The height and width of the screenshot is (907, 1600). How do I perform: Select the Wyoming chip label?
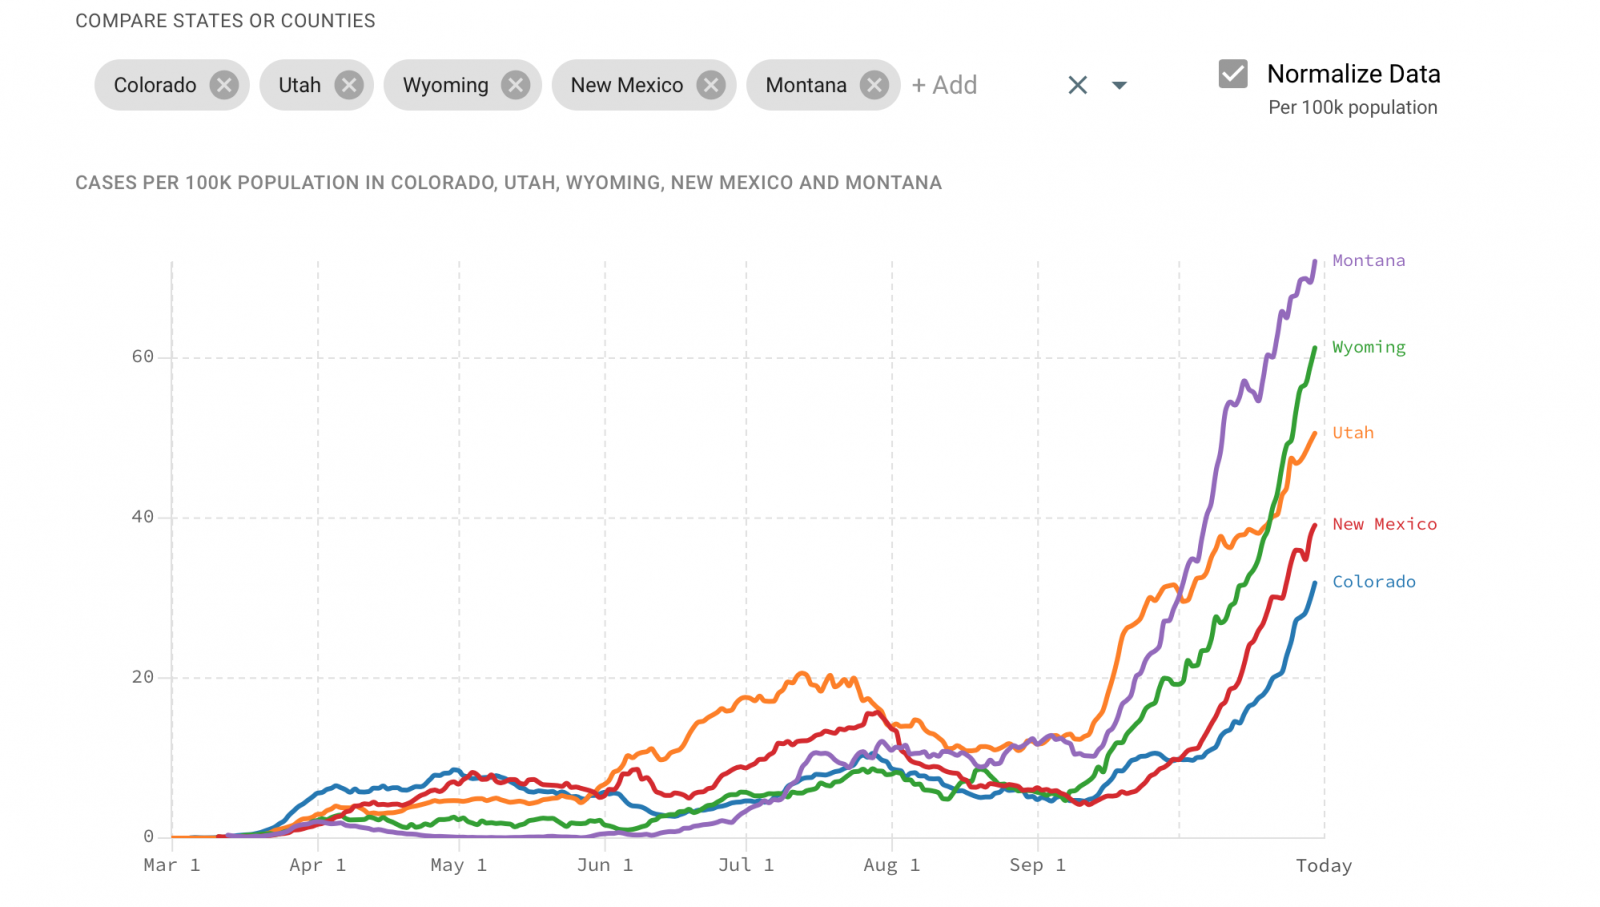[445, 85]
